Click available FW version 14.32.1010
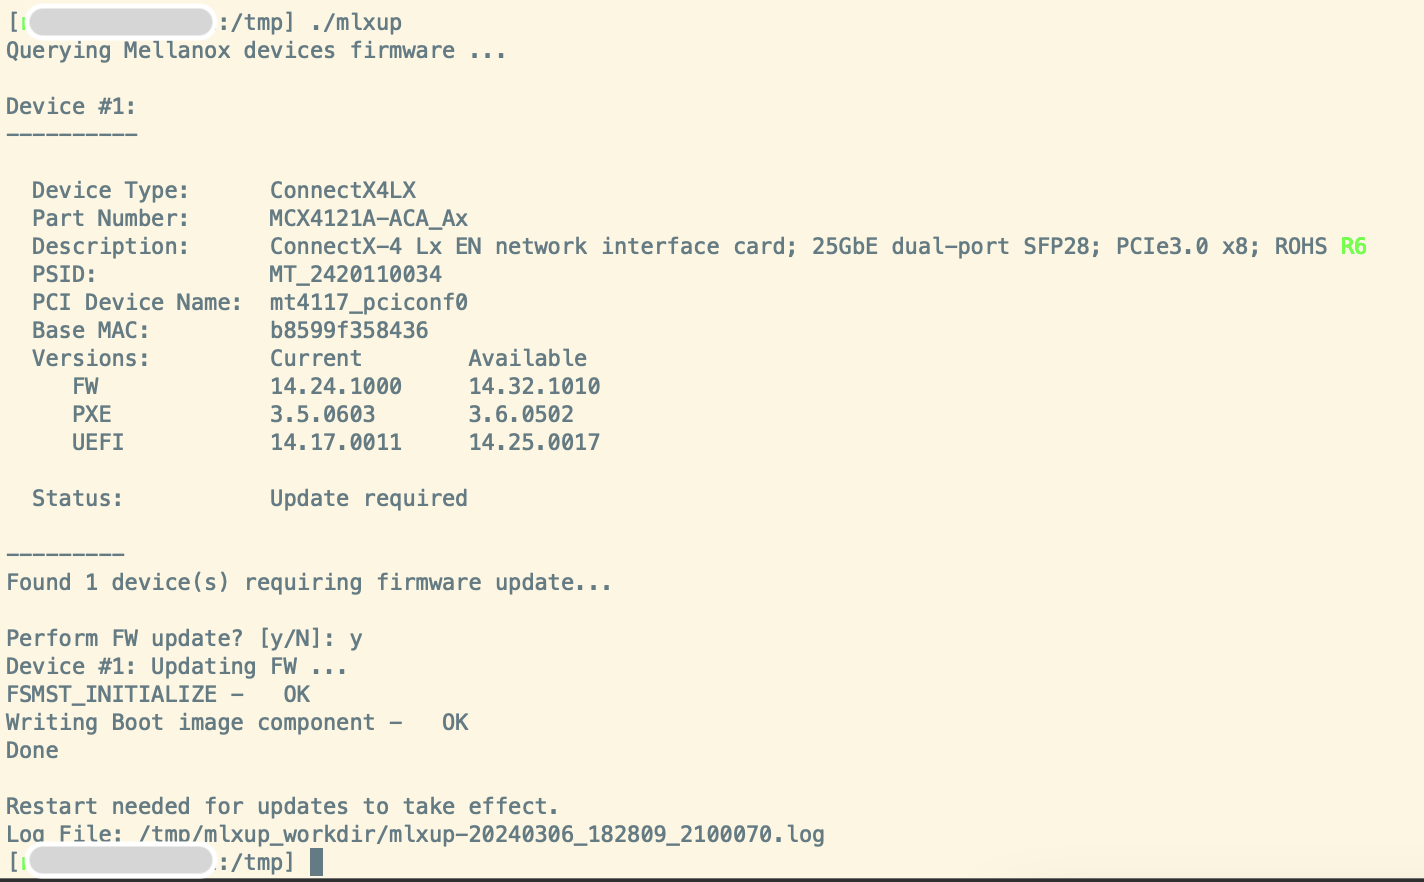The height and width of the screenshot is (882, 1424). click(x=534, y=386)
